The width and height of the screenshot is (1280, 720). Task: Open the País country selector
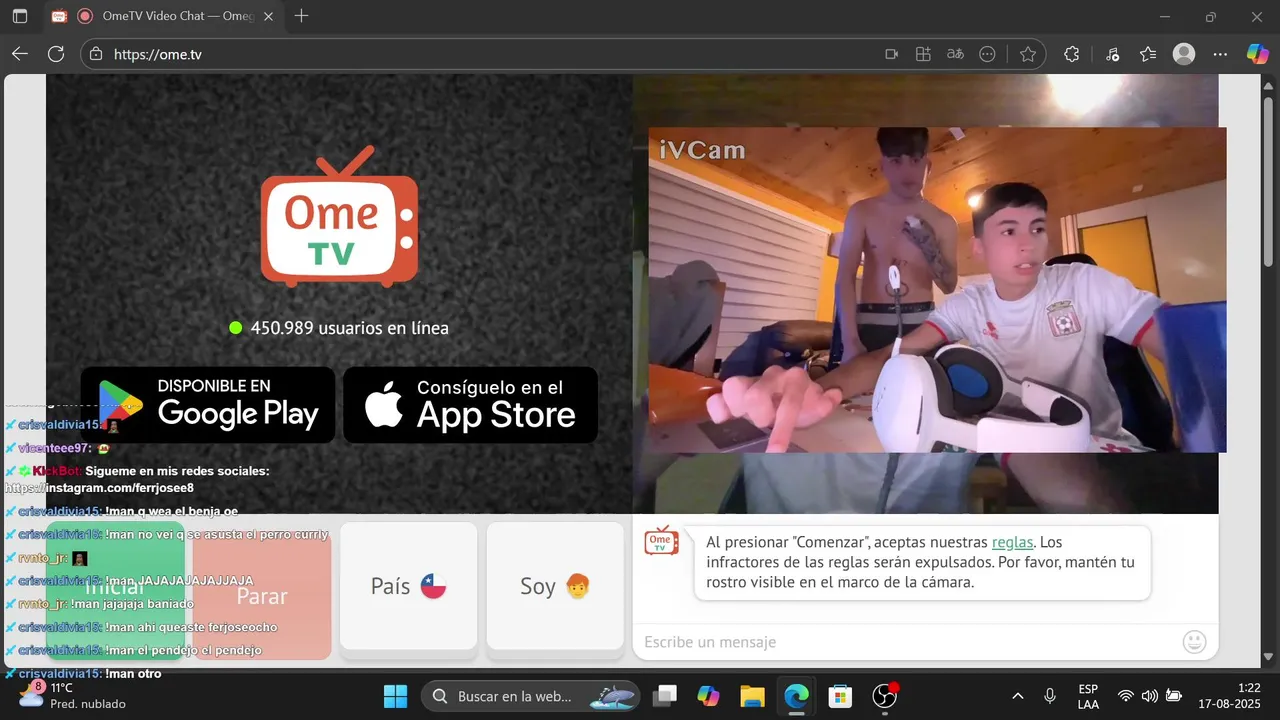(x=409, y=586)
